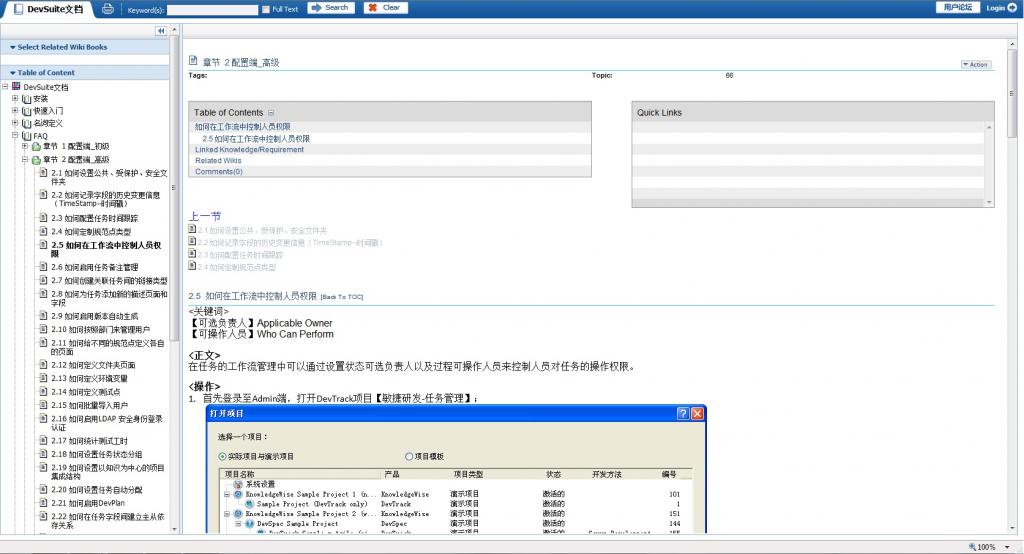Click the folder icon of 章节 1 配置端_初级
The width and height of the screenshot is (1024, 554).
pyautogui.click(x=36, y=147)
